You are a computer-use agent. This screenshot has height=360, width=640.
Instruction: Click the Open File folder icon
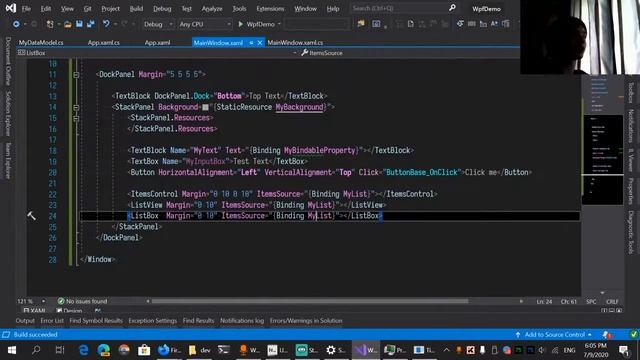tap(68, 24)
